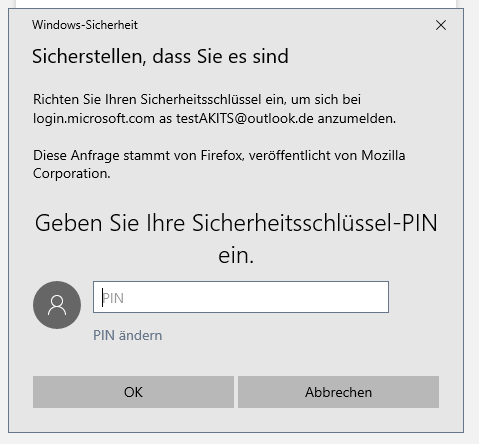Image resolution: width=479 pixels, height=444 pixels.
Task: Open the PIN ändern link
Action: tap(127, 335)
